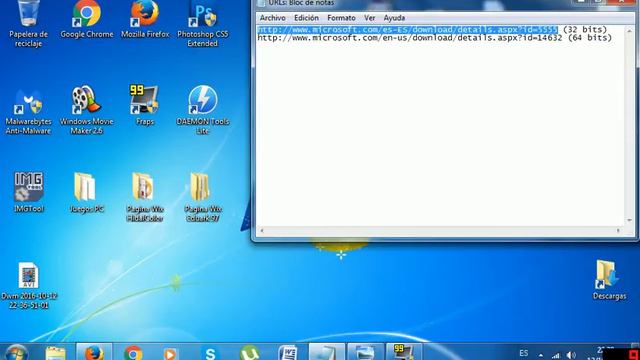Switch to Firefox in the taskbar
Viewport: 640px width, 360px height.
(94, 353)
